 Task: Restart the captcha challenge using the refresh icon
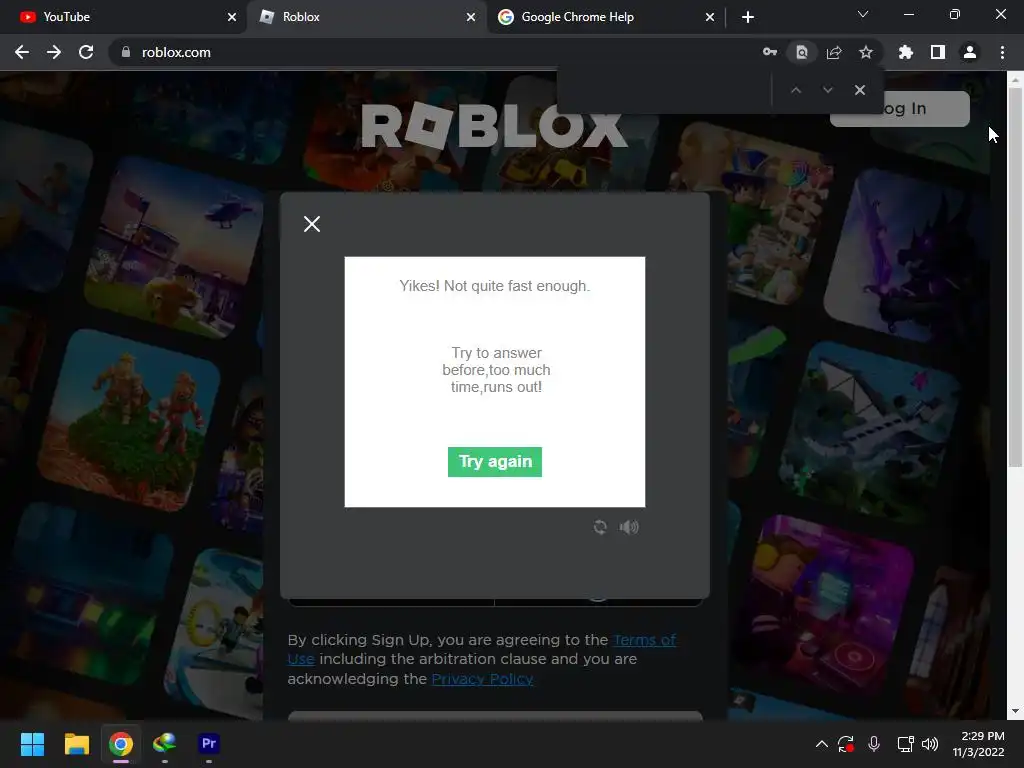[x=600, y=527]
